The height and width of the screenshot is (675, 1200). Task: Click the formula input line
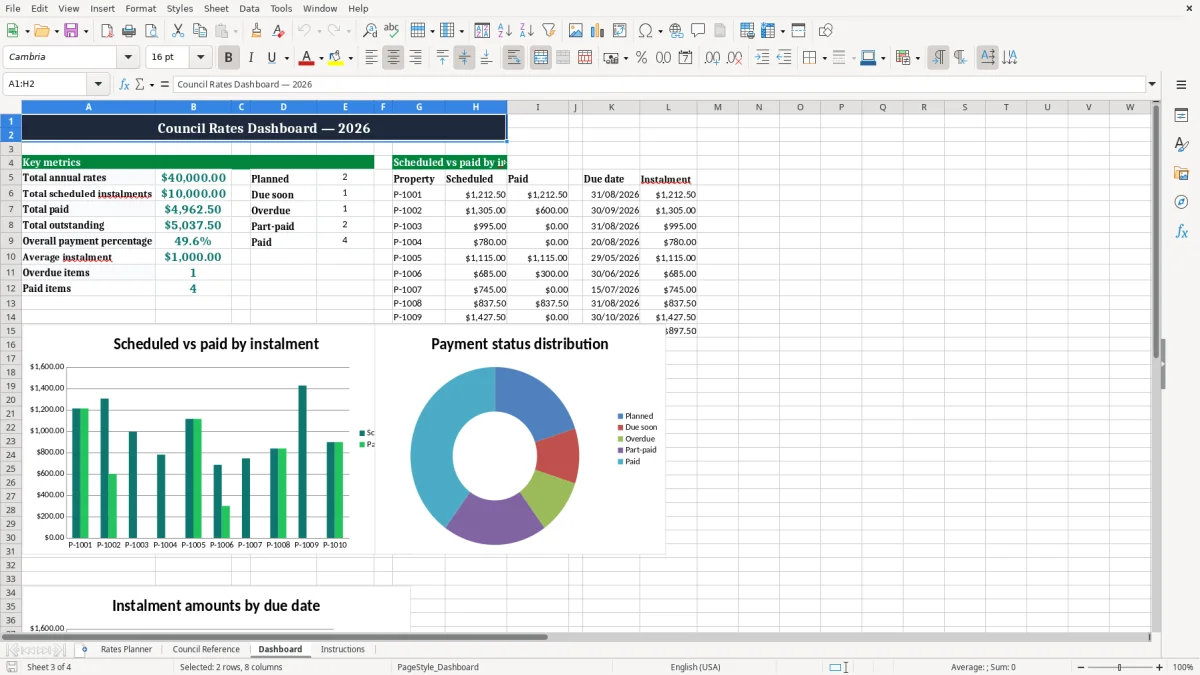pyautogui.click(x=658, y=84)
